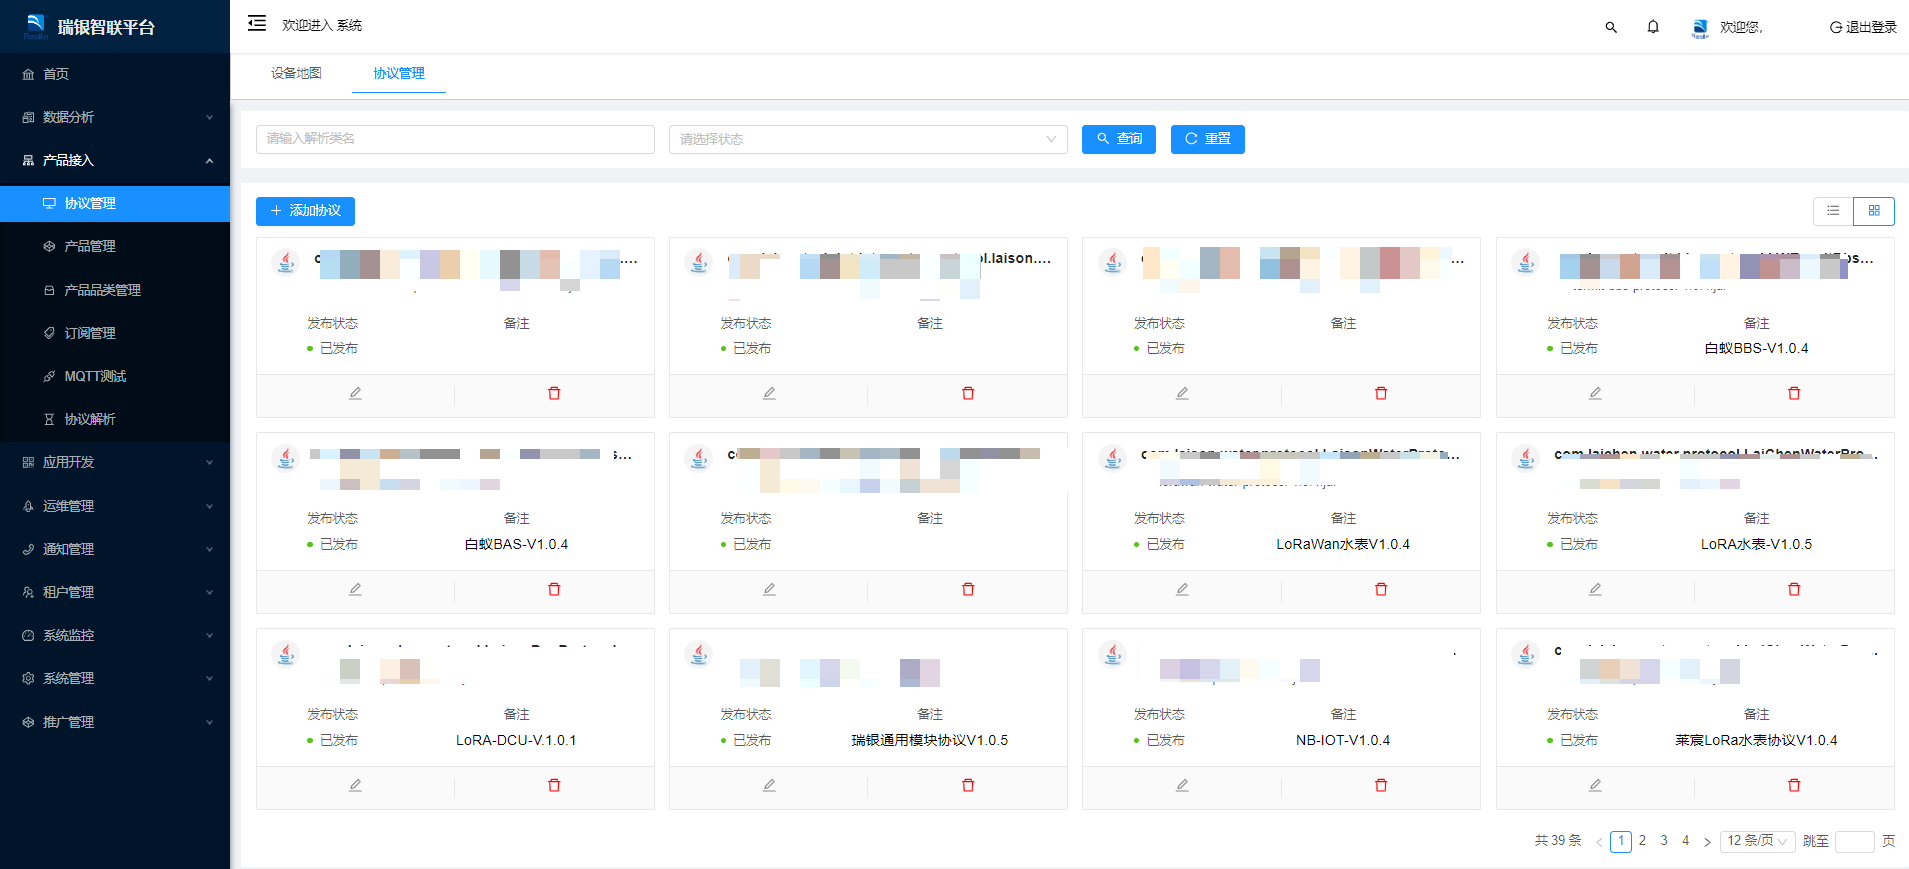
Task: Go to page 2 of results
Action: click(x=1642, y=841)
